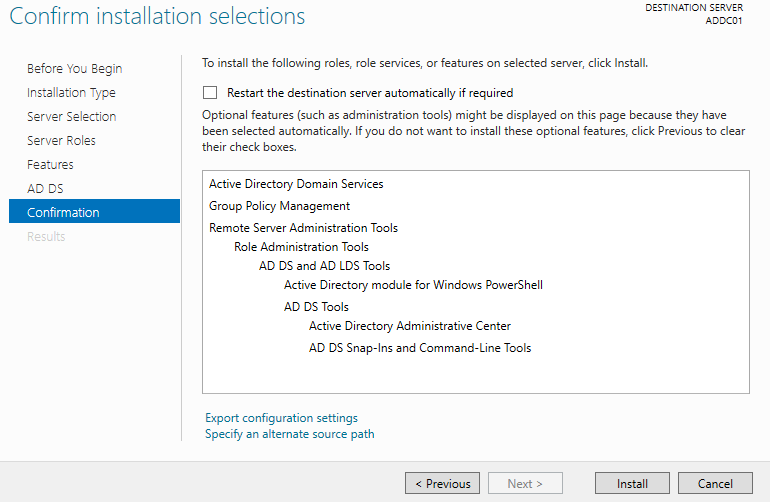Select Active Directory Domain Services entry
The image size is (770, 502).
[x=296, y=184]
